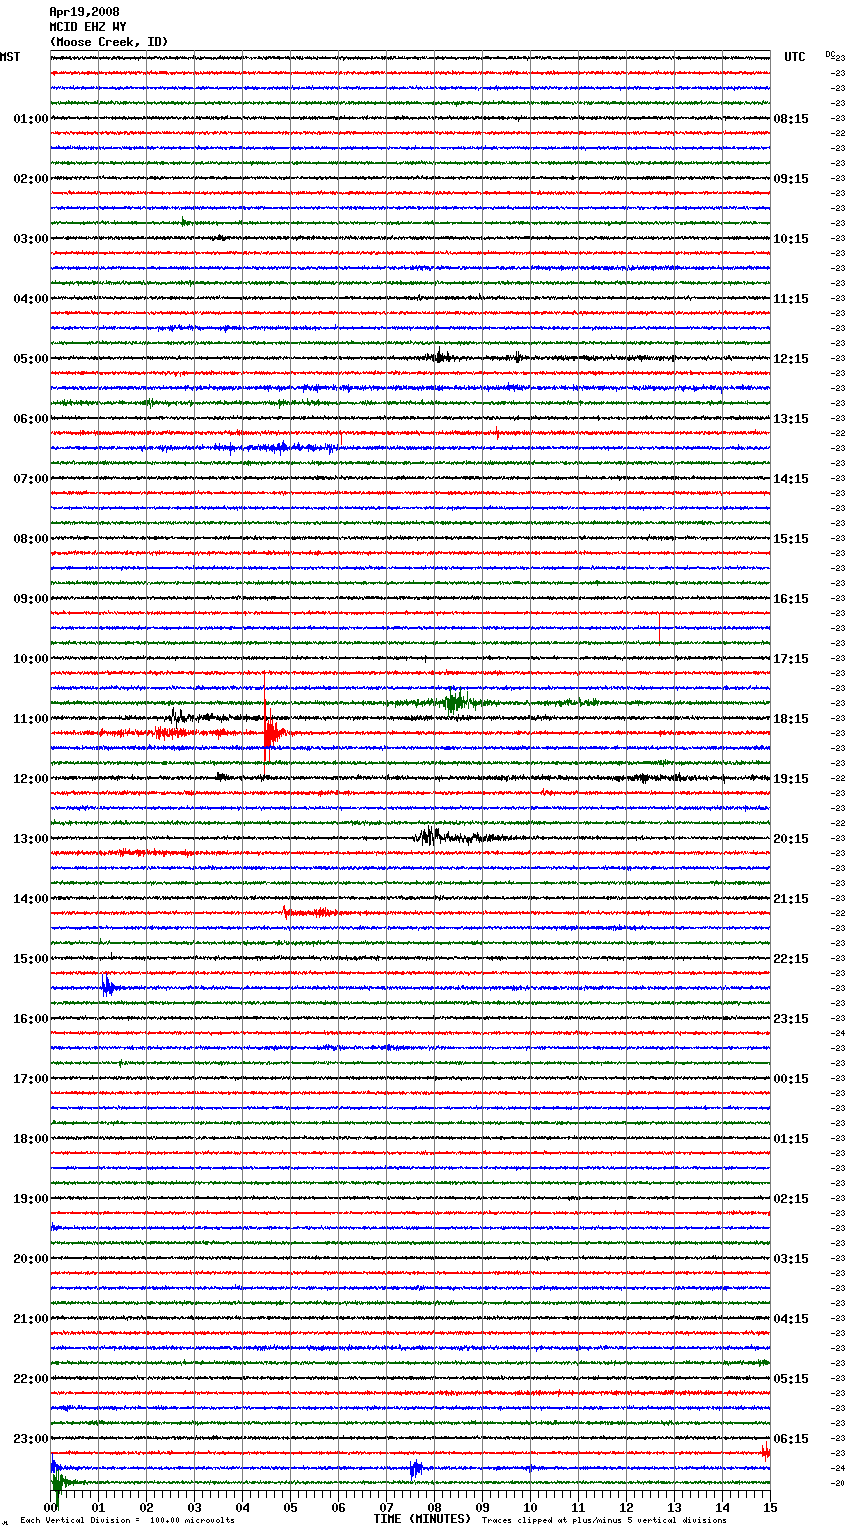Viewport: 850px width, 1534px height.
Task: Click the 22:15 UTC label
Action: pos(791,959)
